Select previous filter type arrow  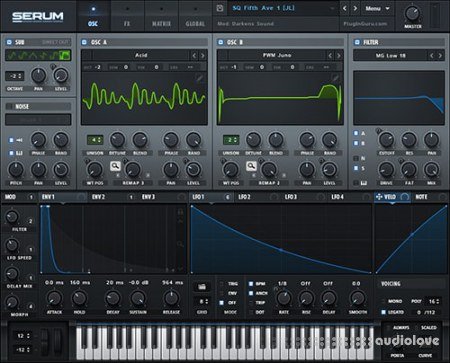(x=432, y=56)
